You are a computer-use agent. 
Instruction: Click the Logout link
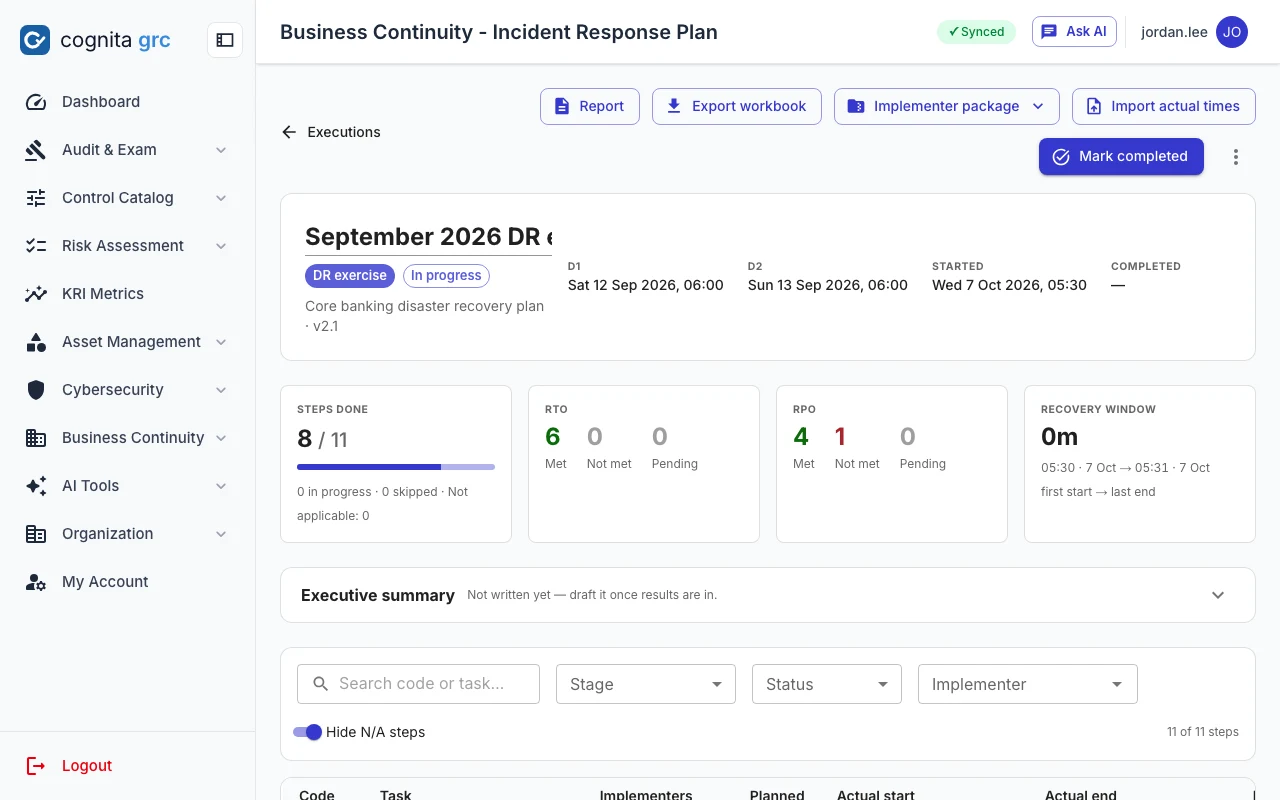click(87, 766)
